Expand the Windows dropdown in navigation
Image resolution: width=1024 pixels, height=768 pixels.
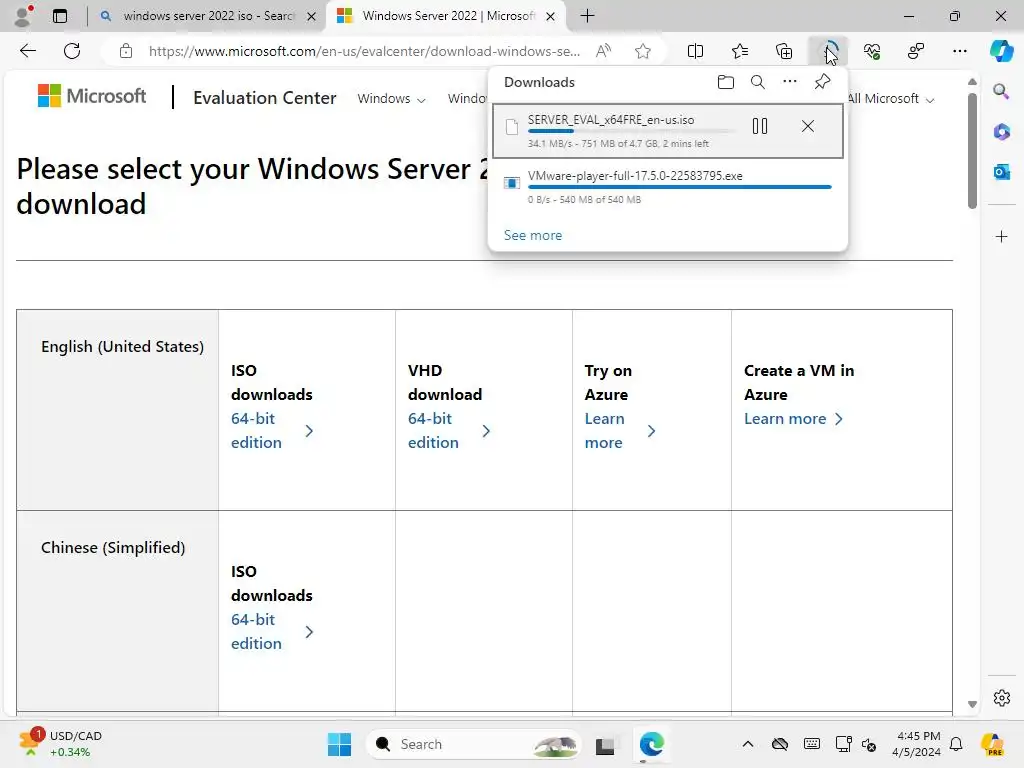[x=391, y=99]
